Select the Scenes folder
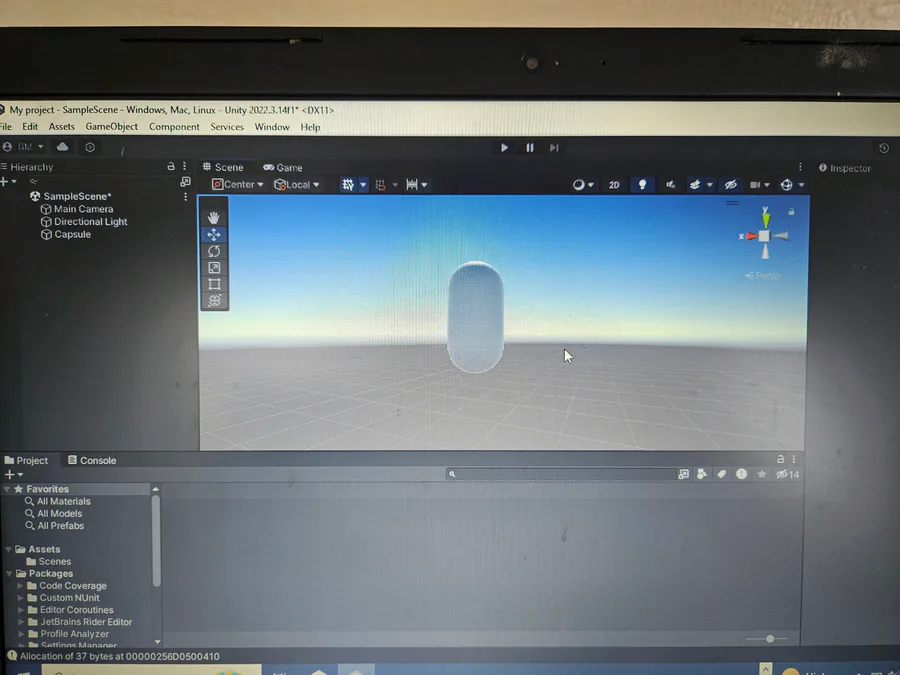The width and height of the screenshot is (900, 675). coord(49,561)
